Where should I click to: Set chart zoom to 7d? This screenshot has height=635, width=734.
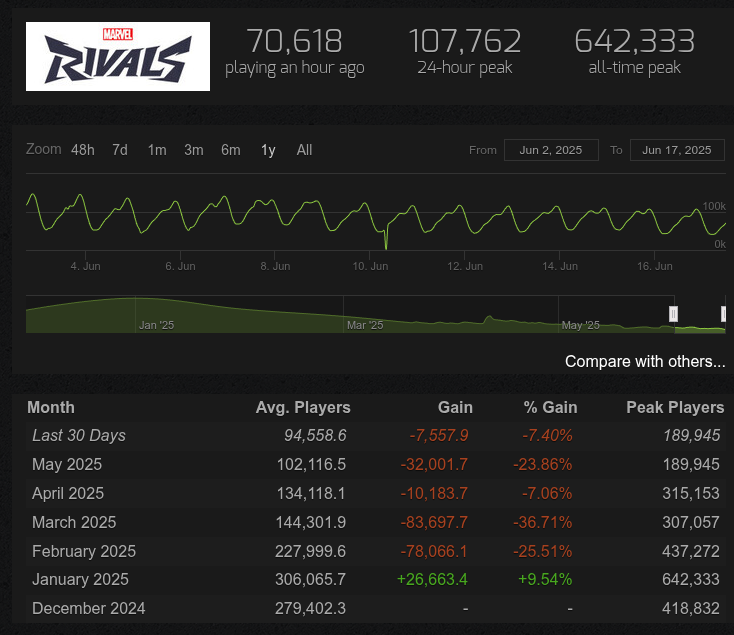click(120, 150)
